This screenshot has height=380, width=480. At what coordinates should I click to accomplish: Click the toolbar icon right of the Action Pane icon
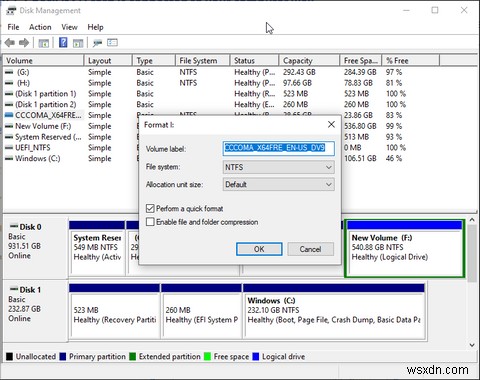97,43
